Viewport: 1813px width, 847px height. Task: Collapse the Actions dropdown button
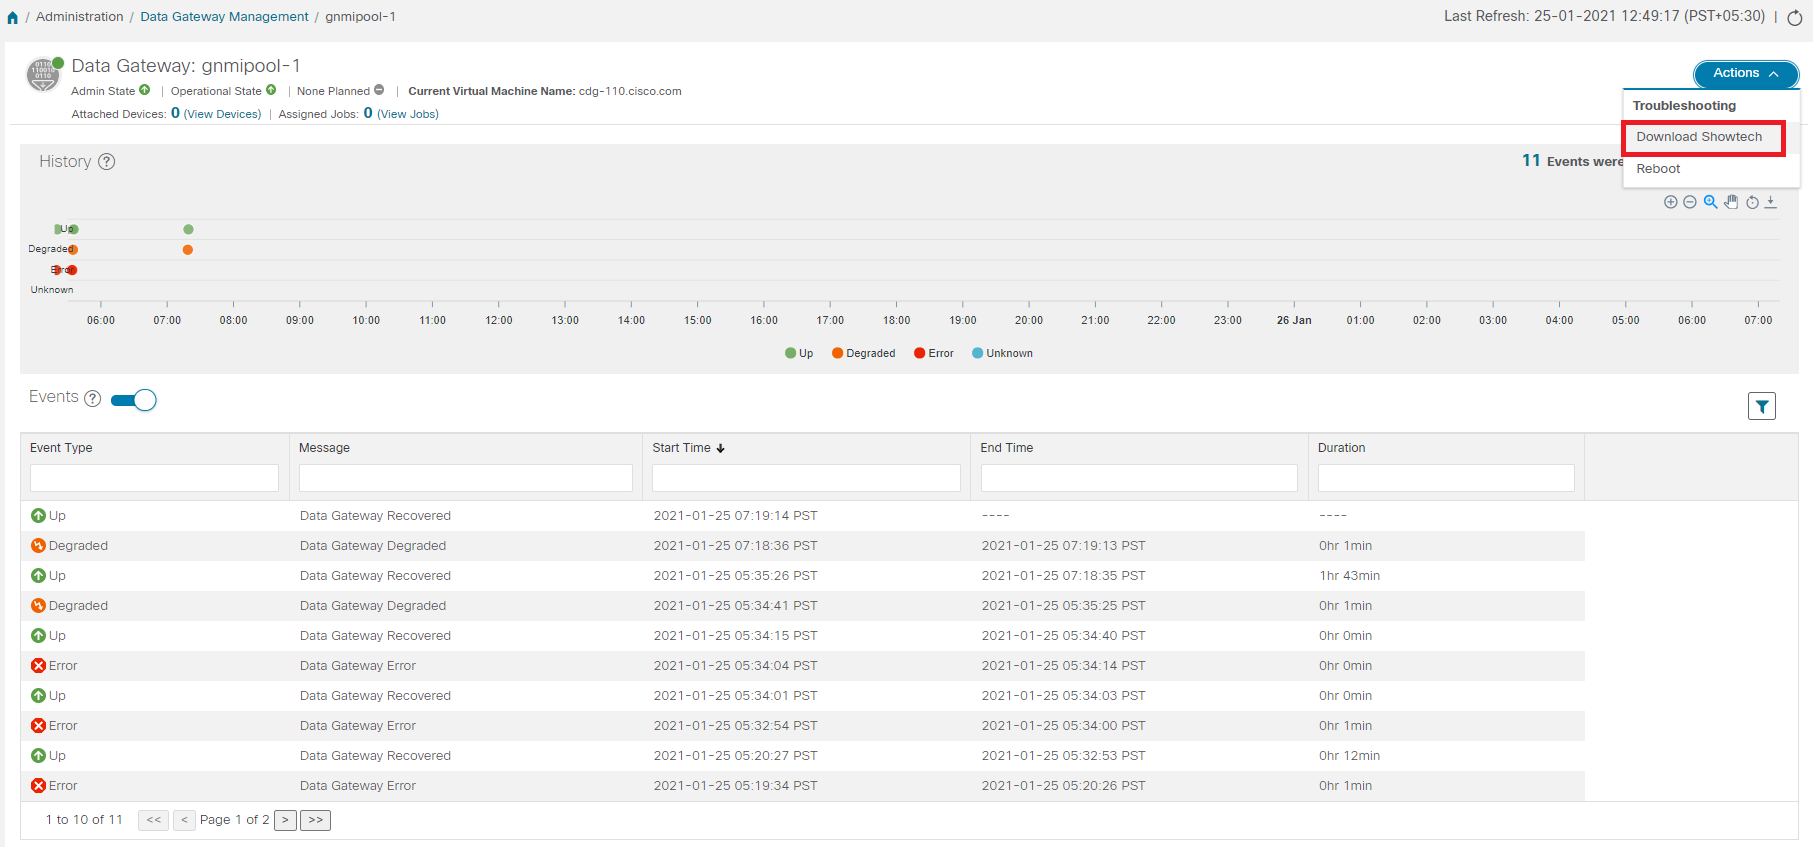tap(1745, 73)
